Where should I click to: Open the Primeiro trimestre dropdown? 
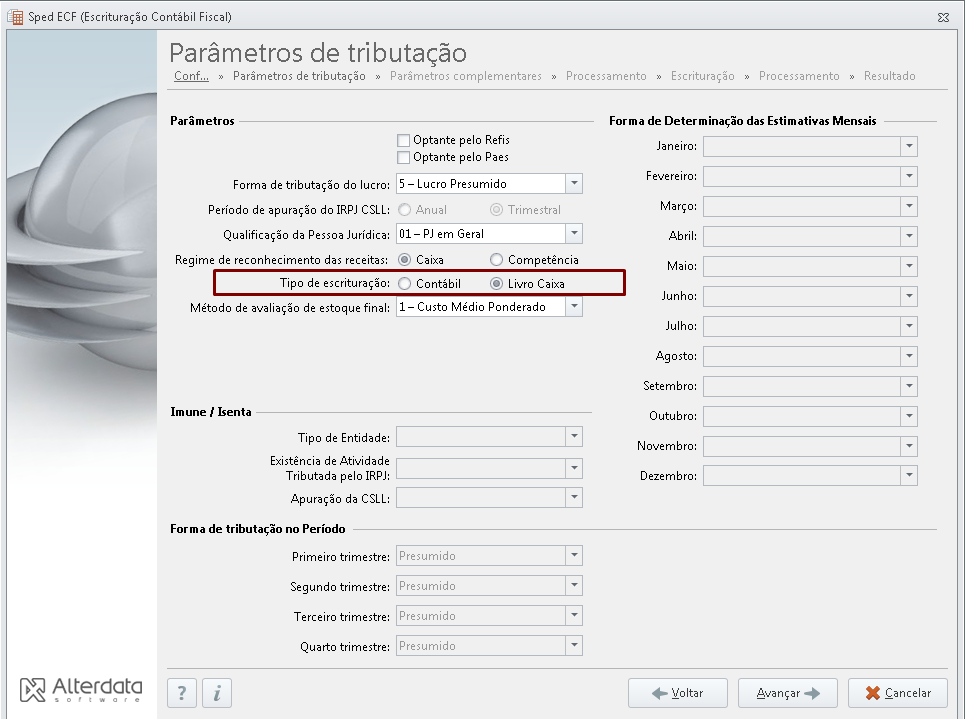click(574, 556)
